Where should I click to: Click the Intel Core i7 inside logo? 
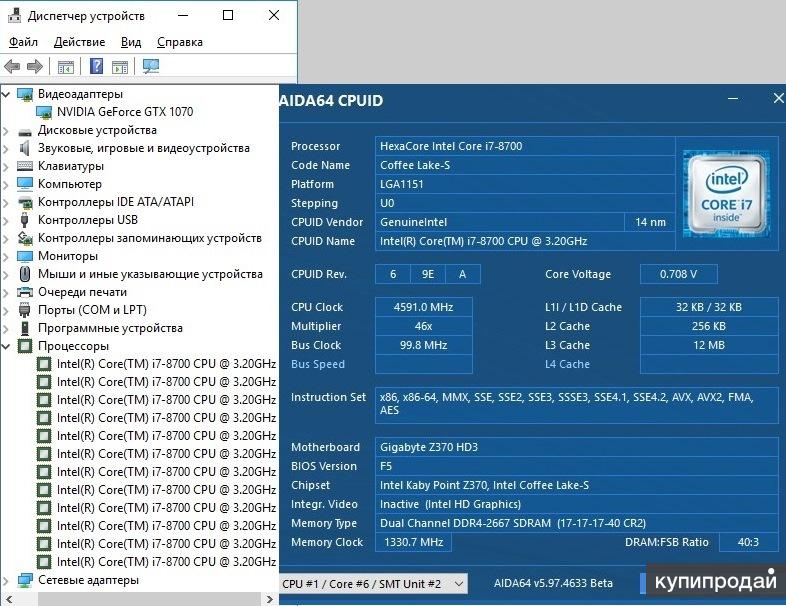tap(726, 194)
